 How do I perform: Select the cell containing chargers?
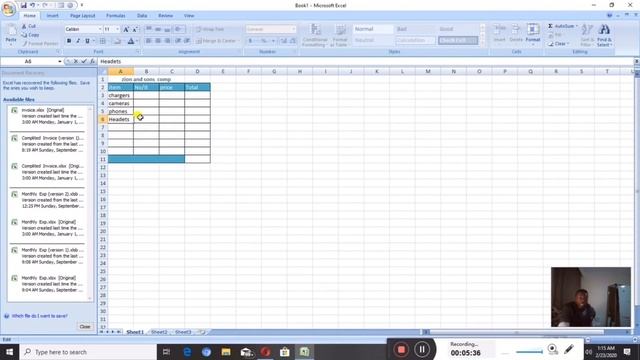[x=120, y=96]
